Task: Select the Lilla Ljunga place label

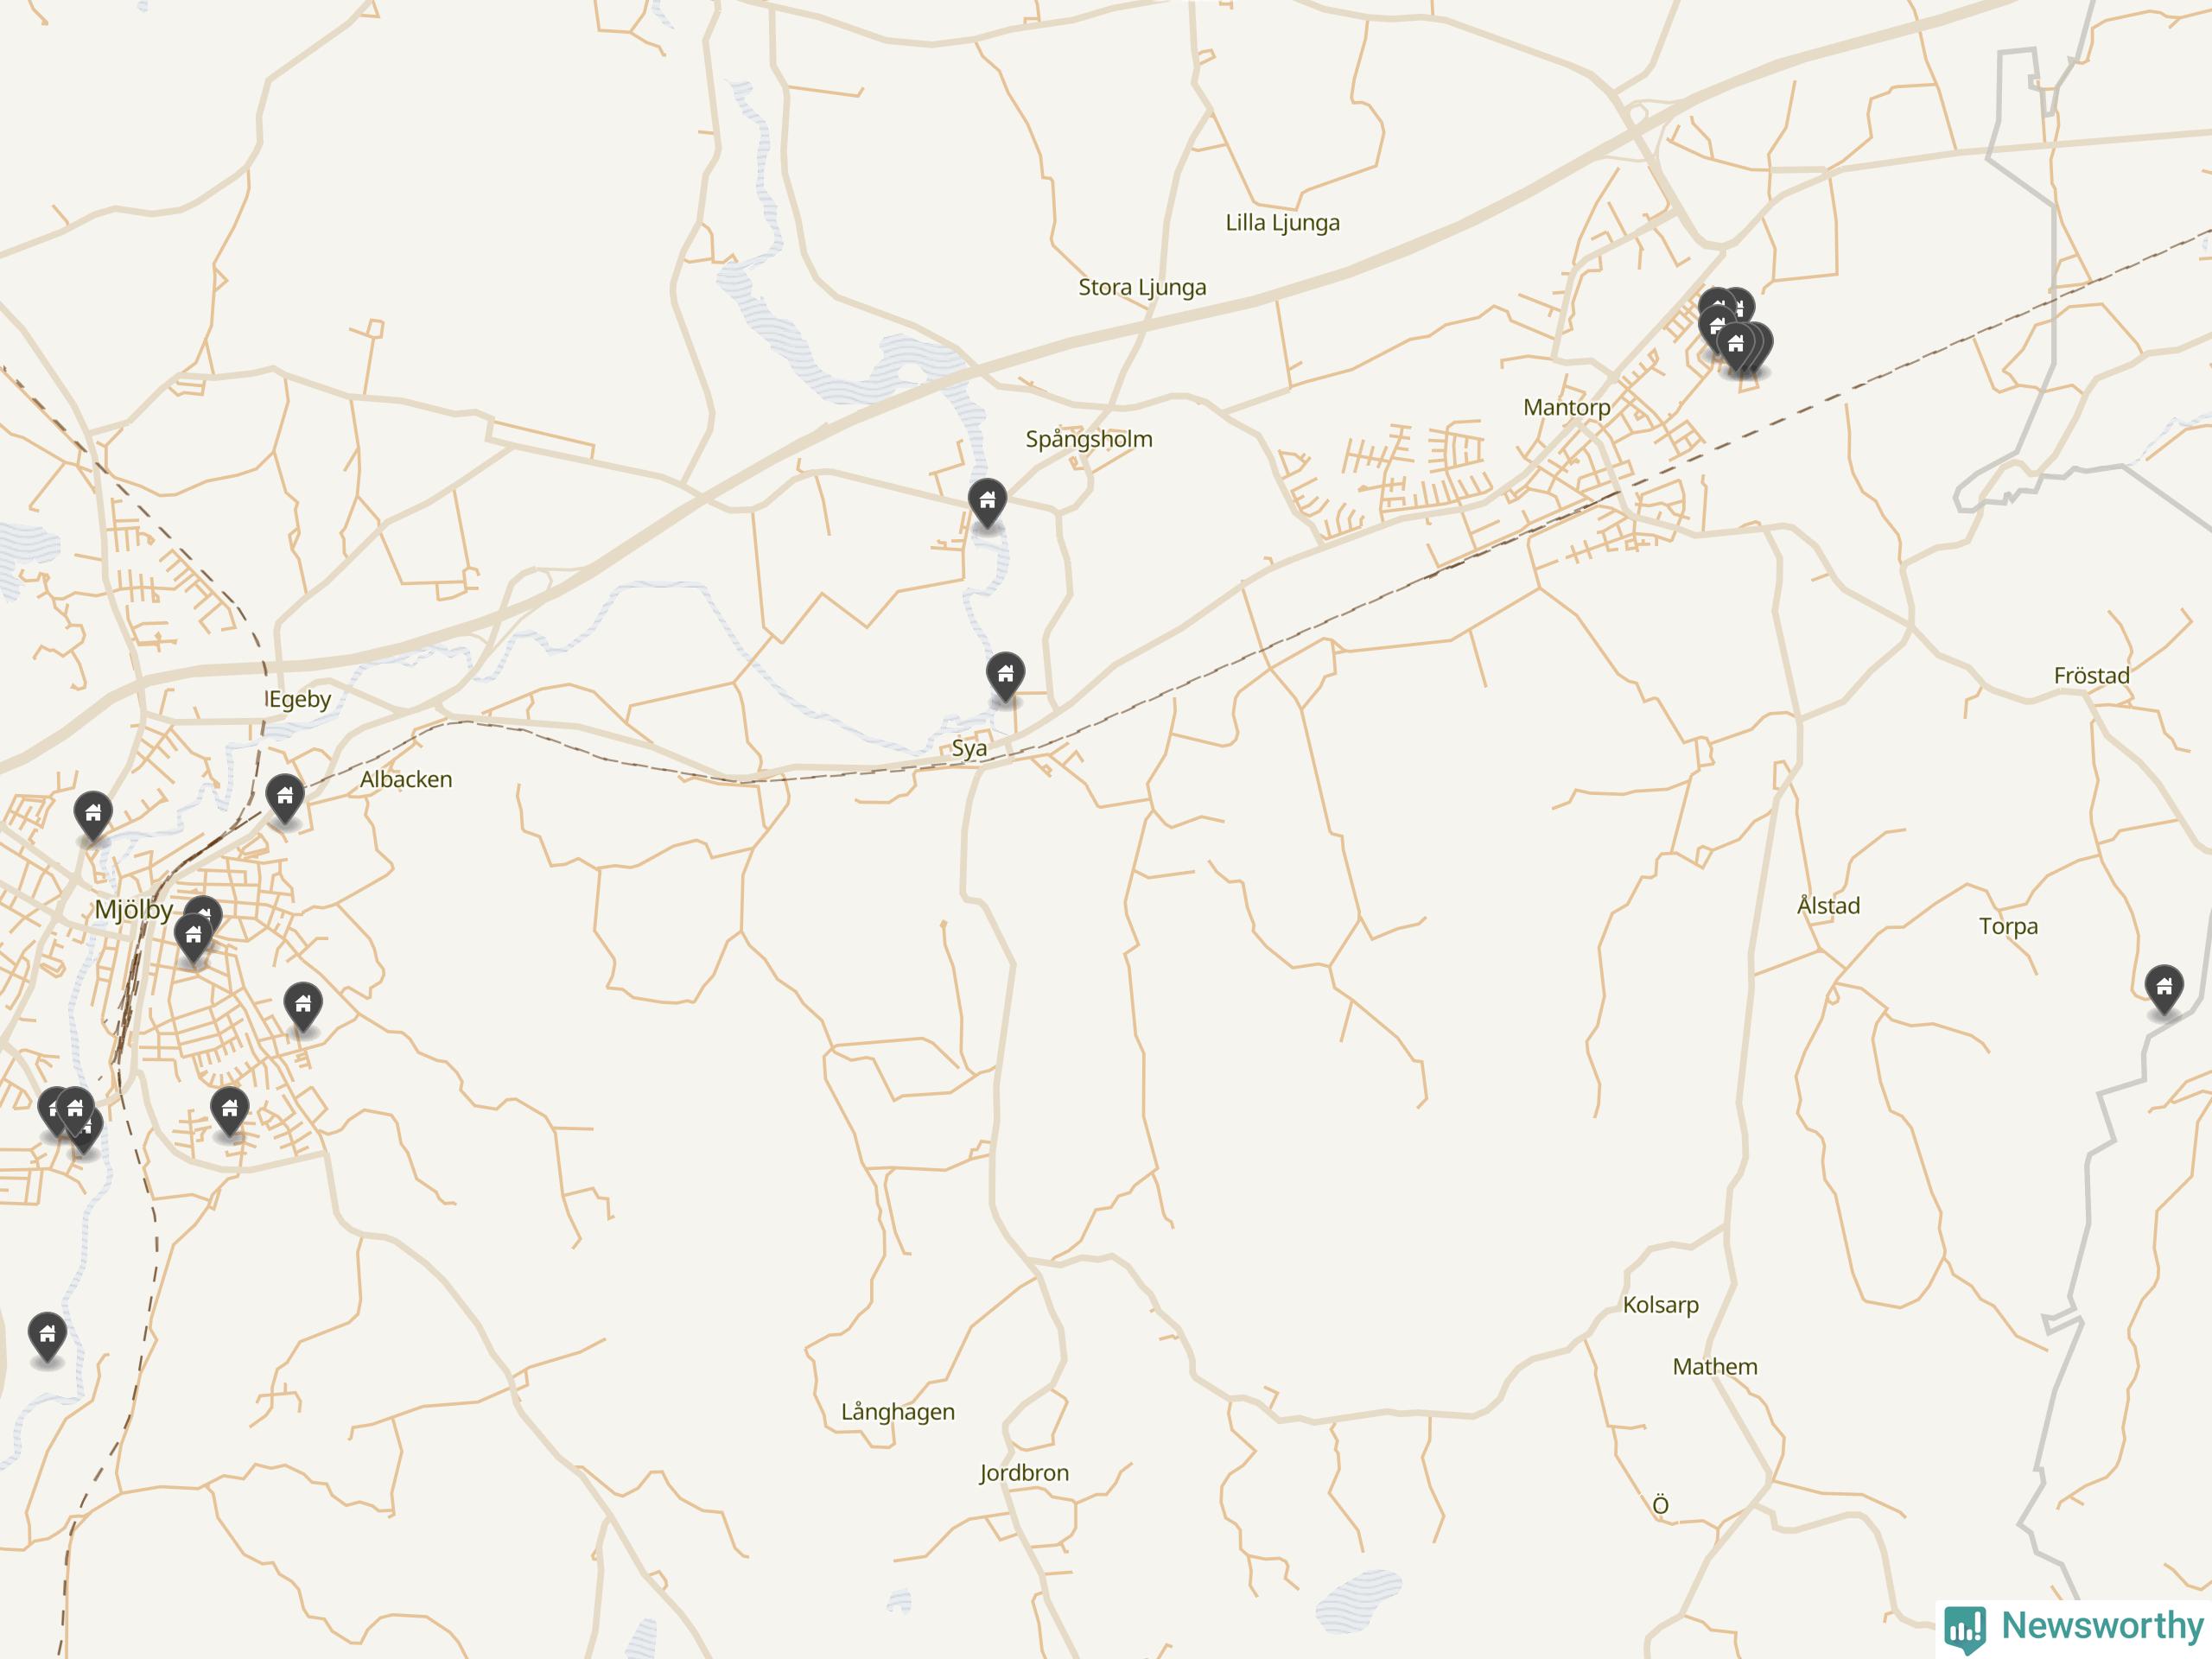Action: [1282, 222]
